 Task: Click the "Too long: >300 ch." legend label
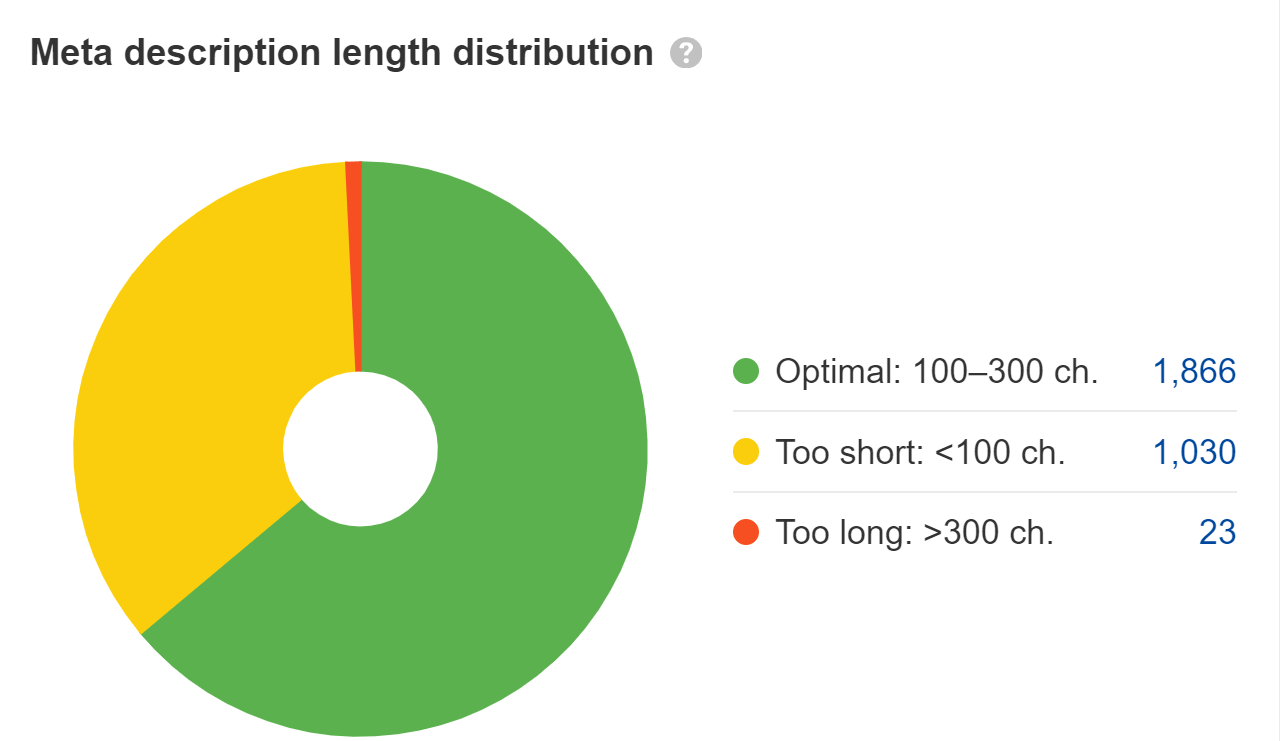(x=914, y=532)
